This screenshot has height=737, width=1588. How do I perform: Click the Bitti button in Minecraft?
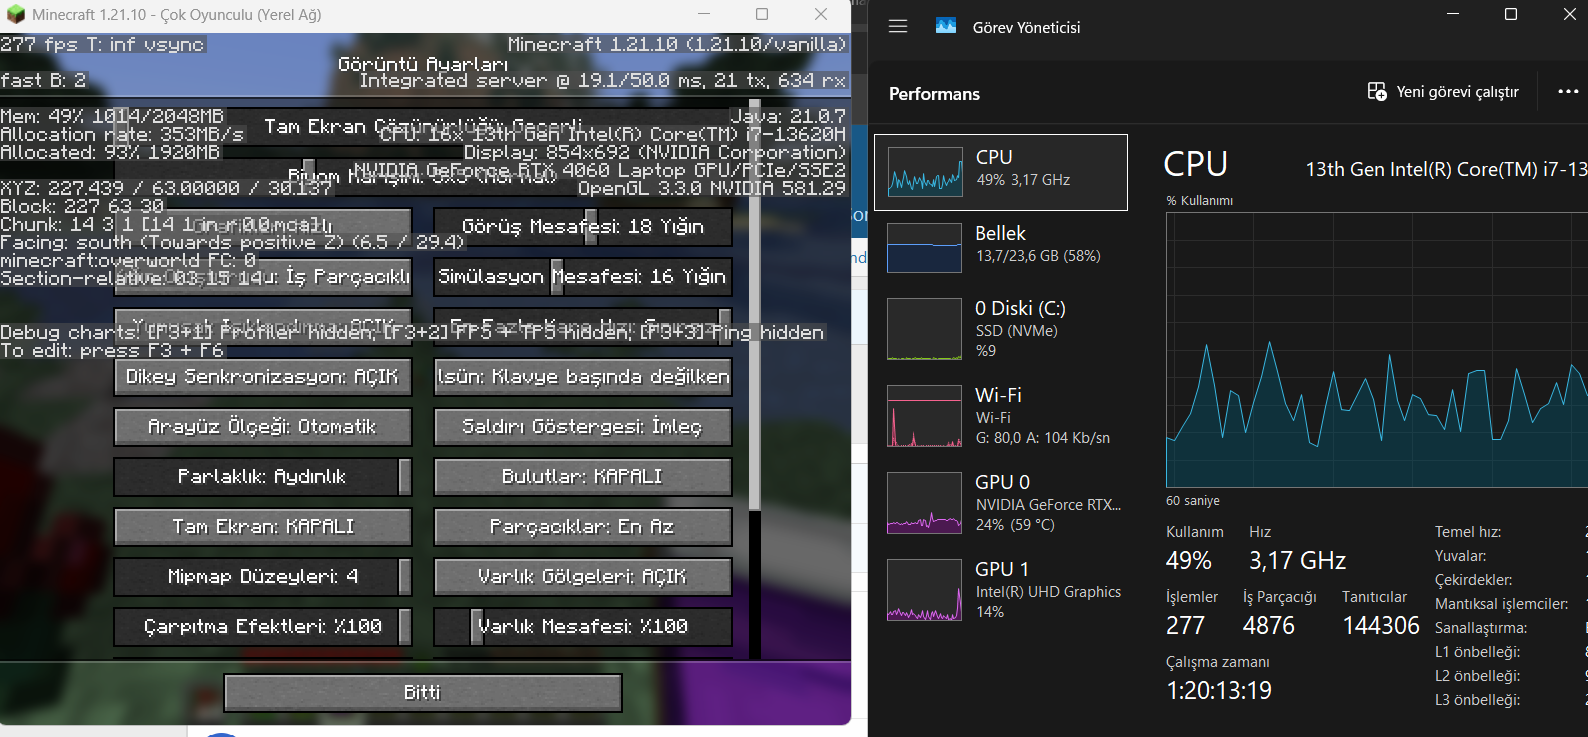(423, 693)
